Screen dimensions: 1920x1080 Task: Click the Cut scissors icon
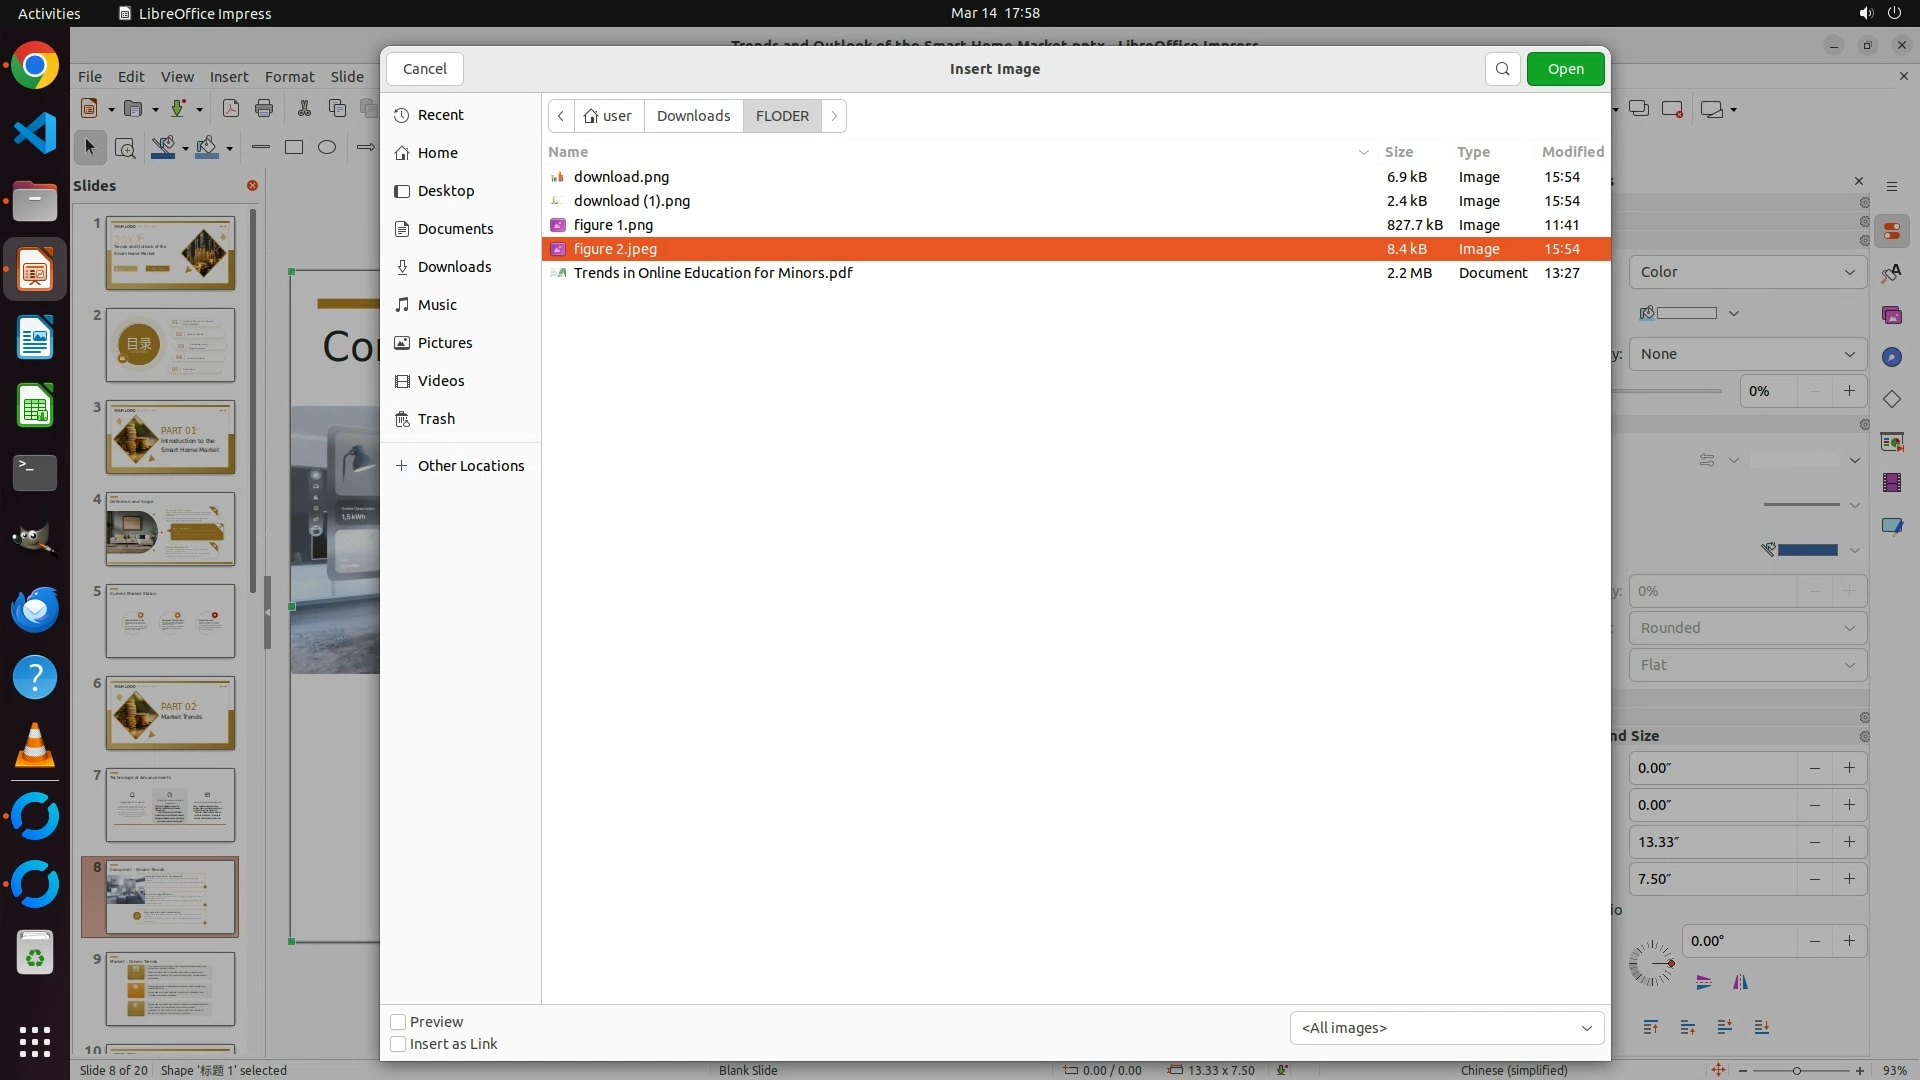click(x=304, y=109)
